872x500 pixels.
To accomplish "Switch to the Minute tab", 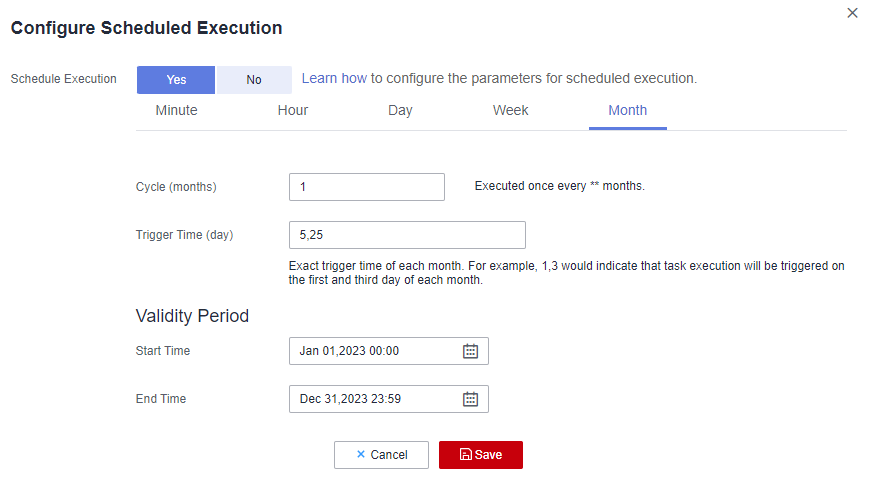I will click(x=176, y=110).
